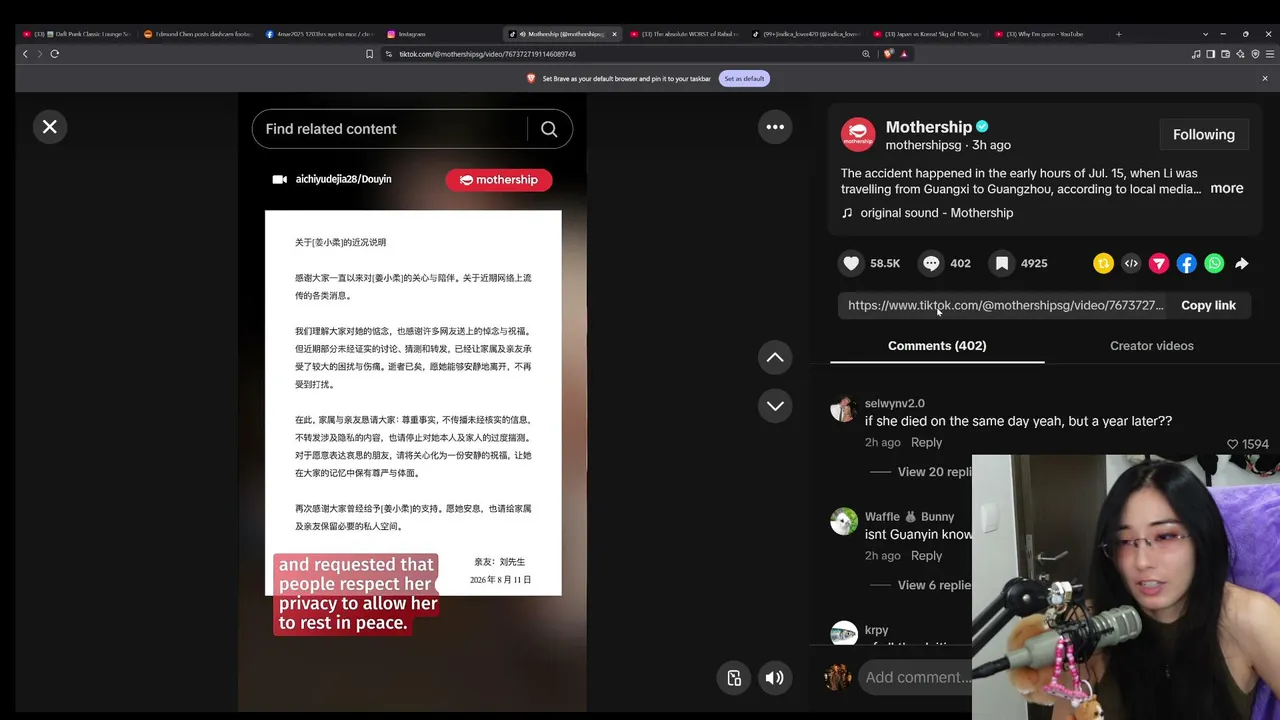Viewport: 1280px width, 720px height.
Task: Expand View 6 replies under Waffle Bunny
Action: 935,585
